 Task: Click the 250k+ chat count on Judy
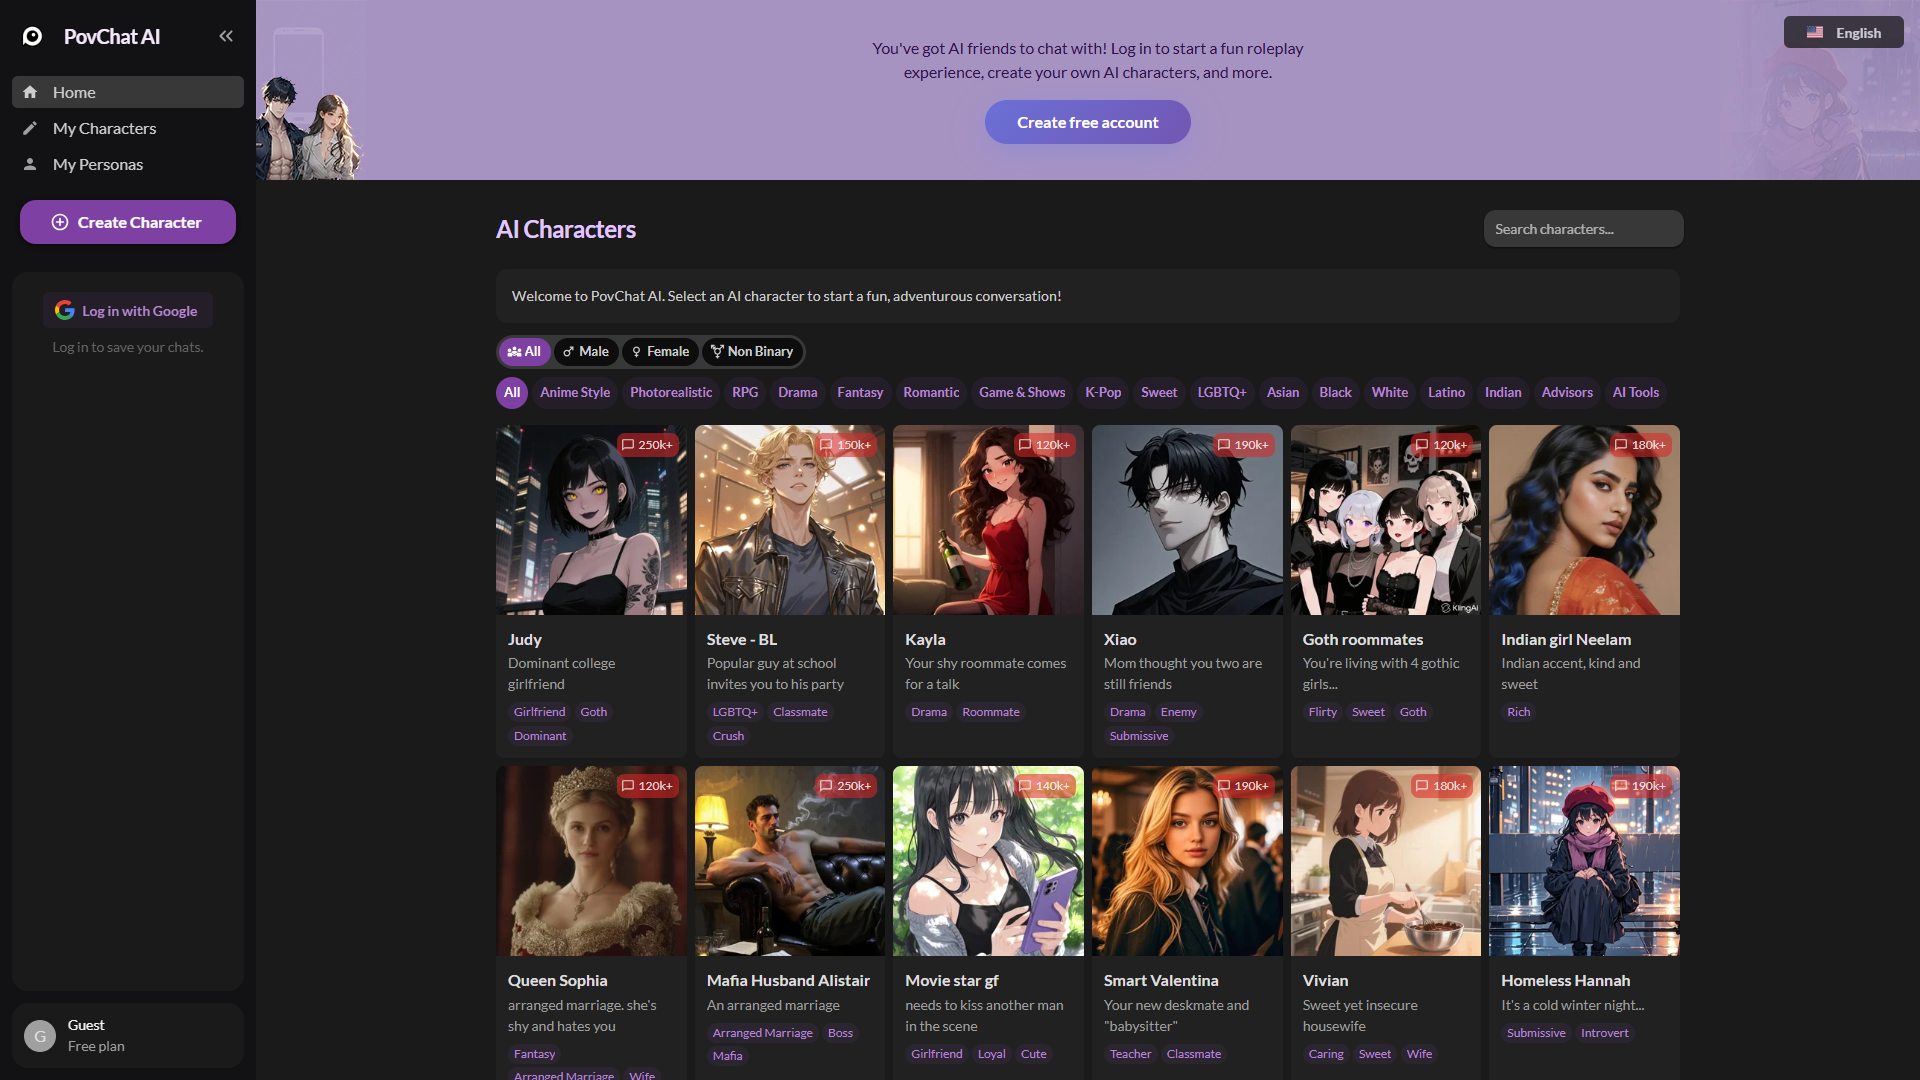[x=647, y=445]
